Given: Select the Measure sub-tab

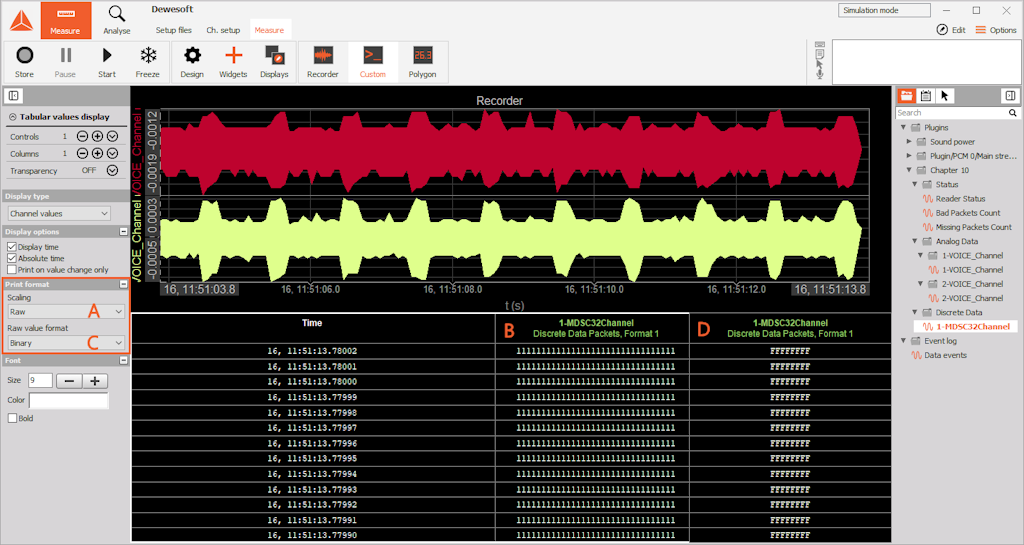Looking at the screenshot, I should coord(269,30).
